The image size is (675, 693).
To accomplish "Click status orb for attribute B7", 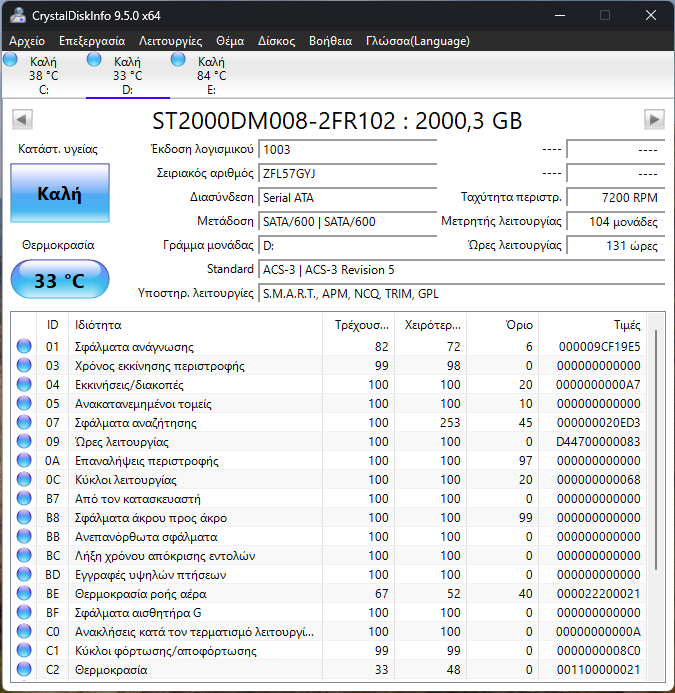I will [x=24, y=498].
